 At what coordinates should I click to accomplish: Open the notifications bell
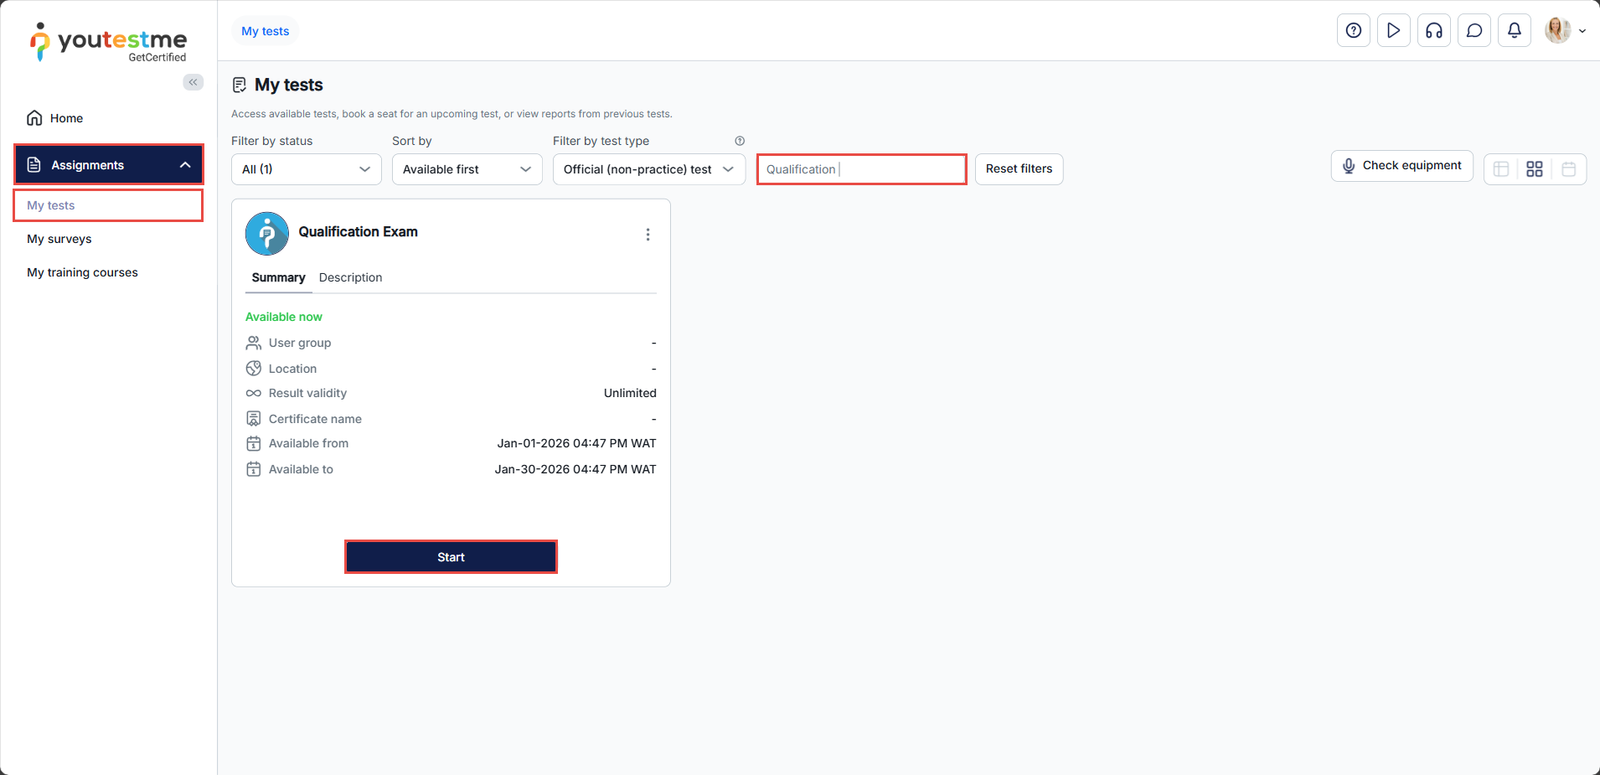pyautogui.click(x=1514, y=31)
